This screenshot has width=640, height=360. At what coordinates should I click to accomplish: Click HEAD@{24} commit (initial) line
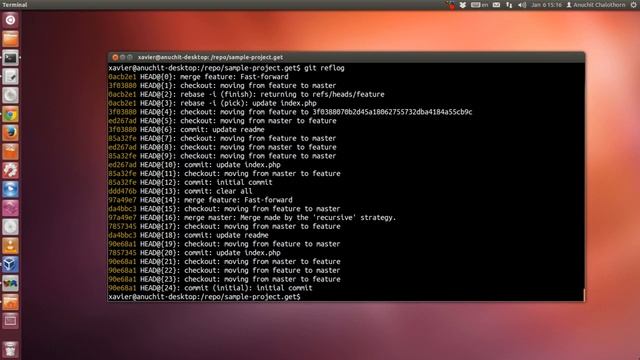click(210, 288)
